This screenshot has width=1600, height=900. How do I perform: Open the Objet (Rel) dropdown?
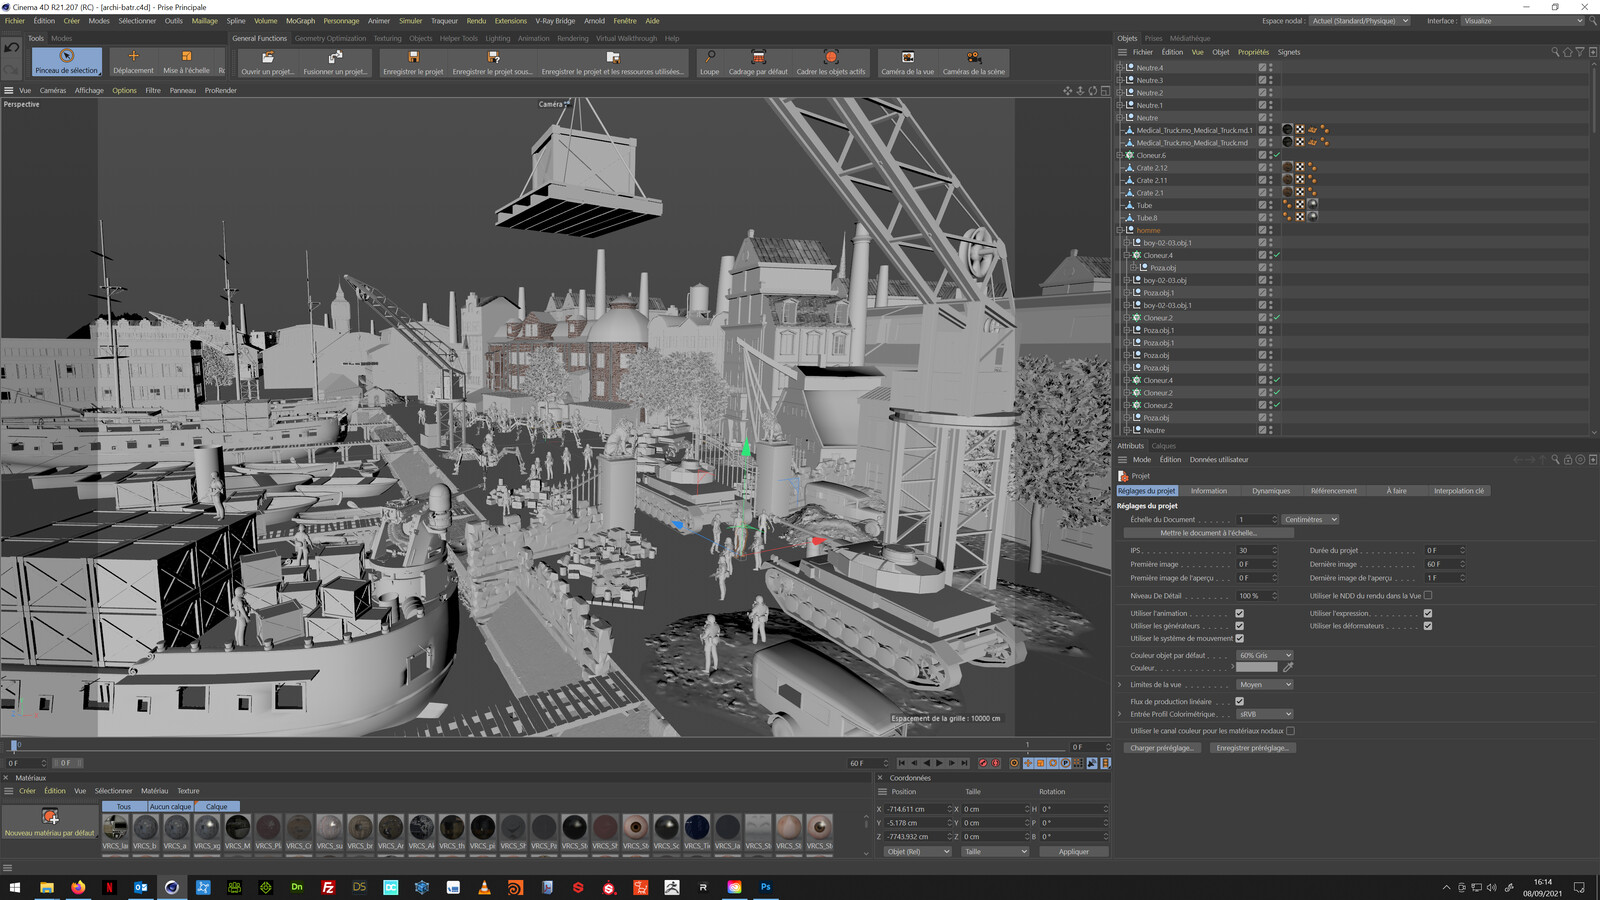pyautogui.click(x=917, y=852)
